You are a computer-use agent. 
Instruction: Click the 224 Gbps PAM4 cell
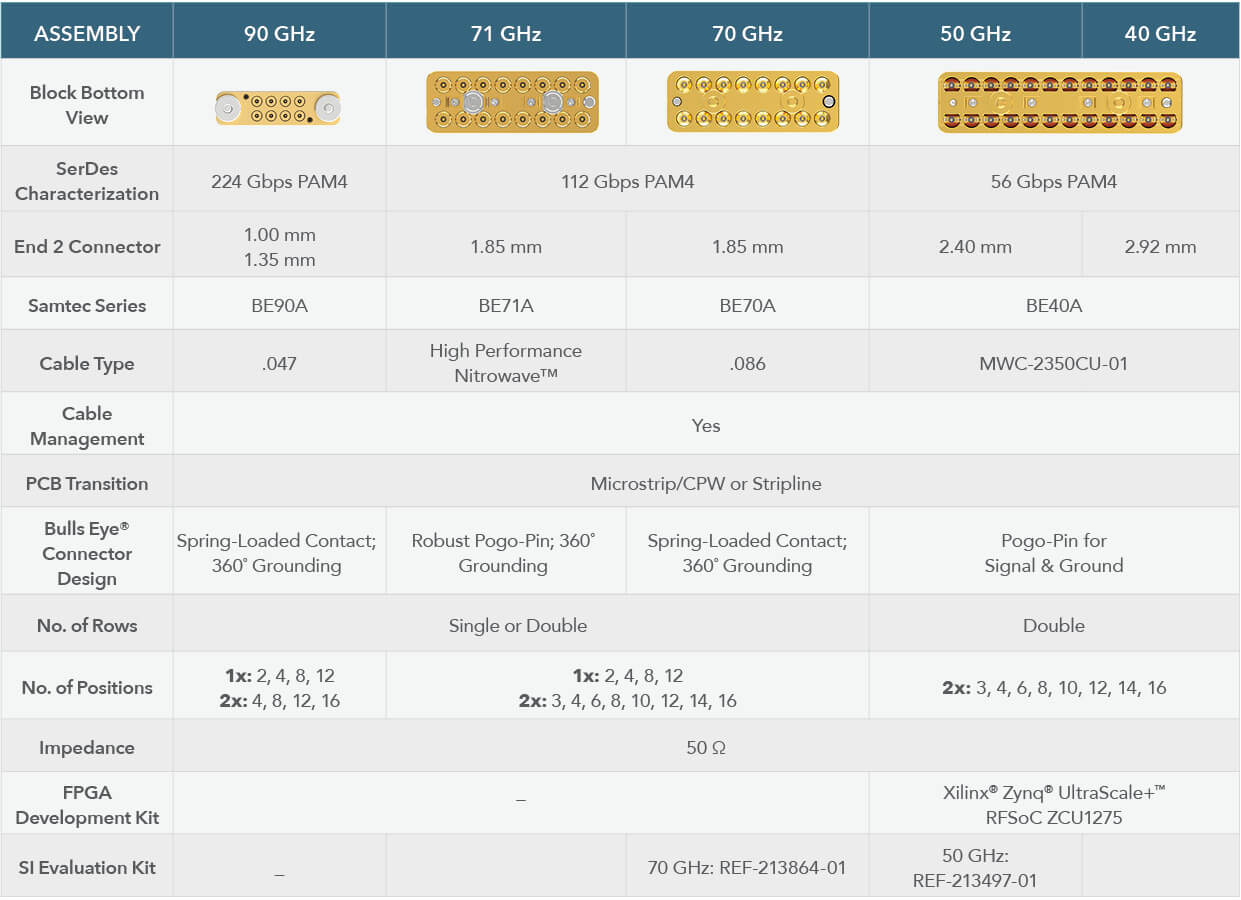click(x=279, y=182)
